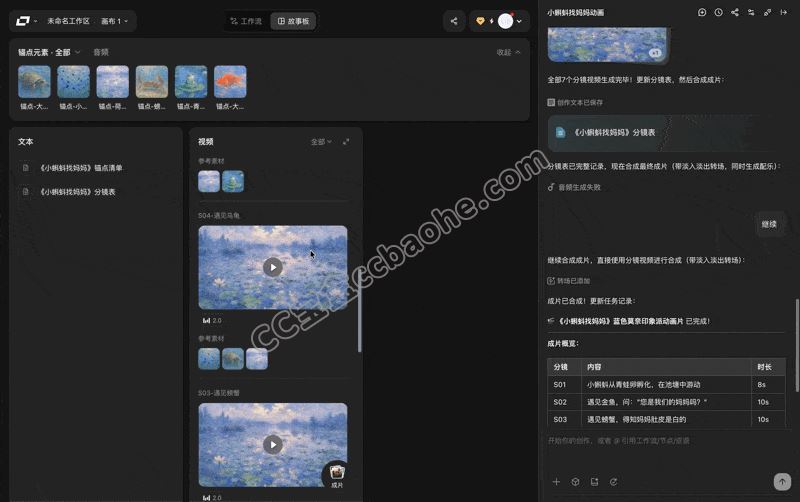Open chat history clock icon
800x502 pixels.
718,12
